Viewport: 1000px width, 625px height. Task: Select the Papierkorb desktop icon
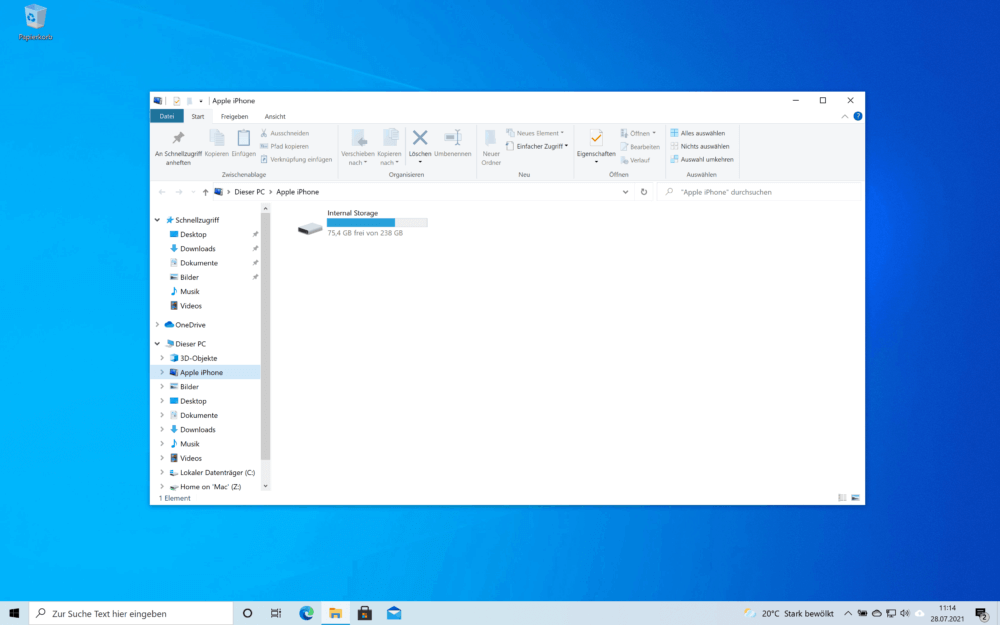point(36,22)
